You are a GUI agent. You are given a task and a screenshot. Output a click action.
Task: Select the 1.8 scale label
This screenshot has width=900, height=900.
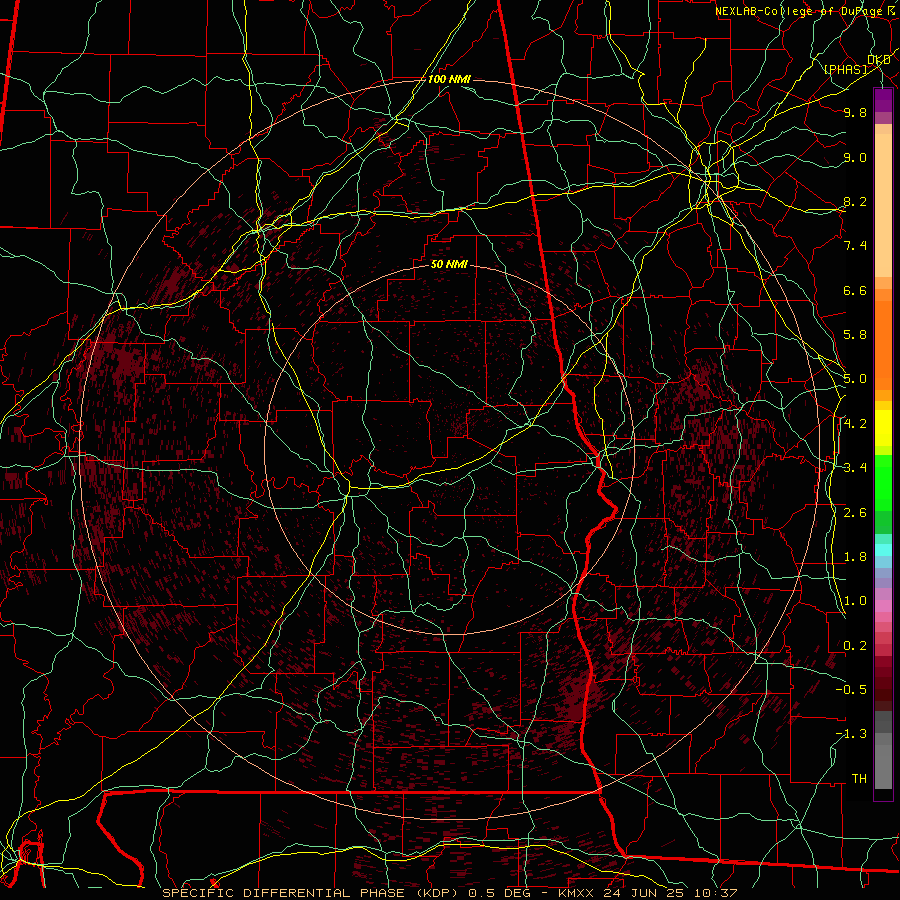855,557
